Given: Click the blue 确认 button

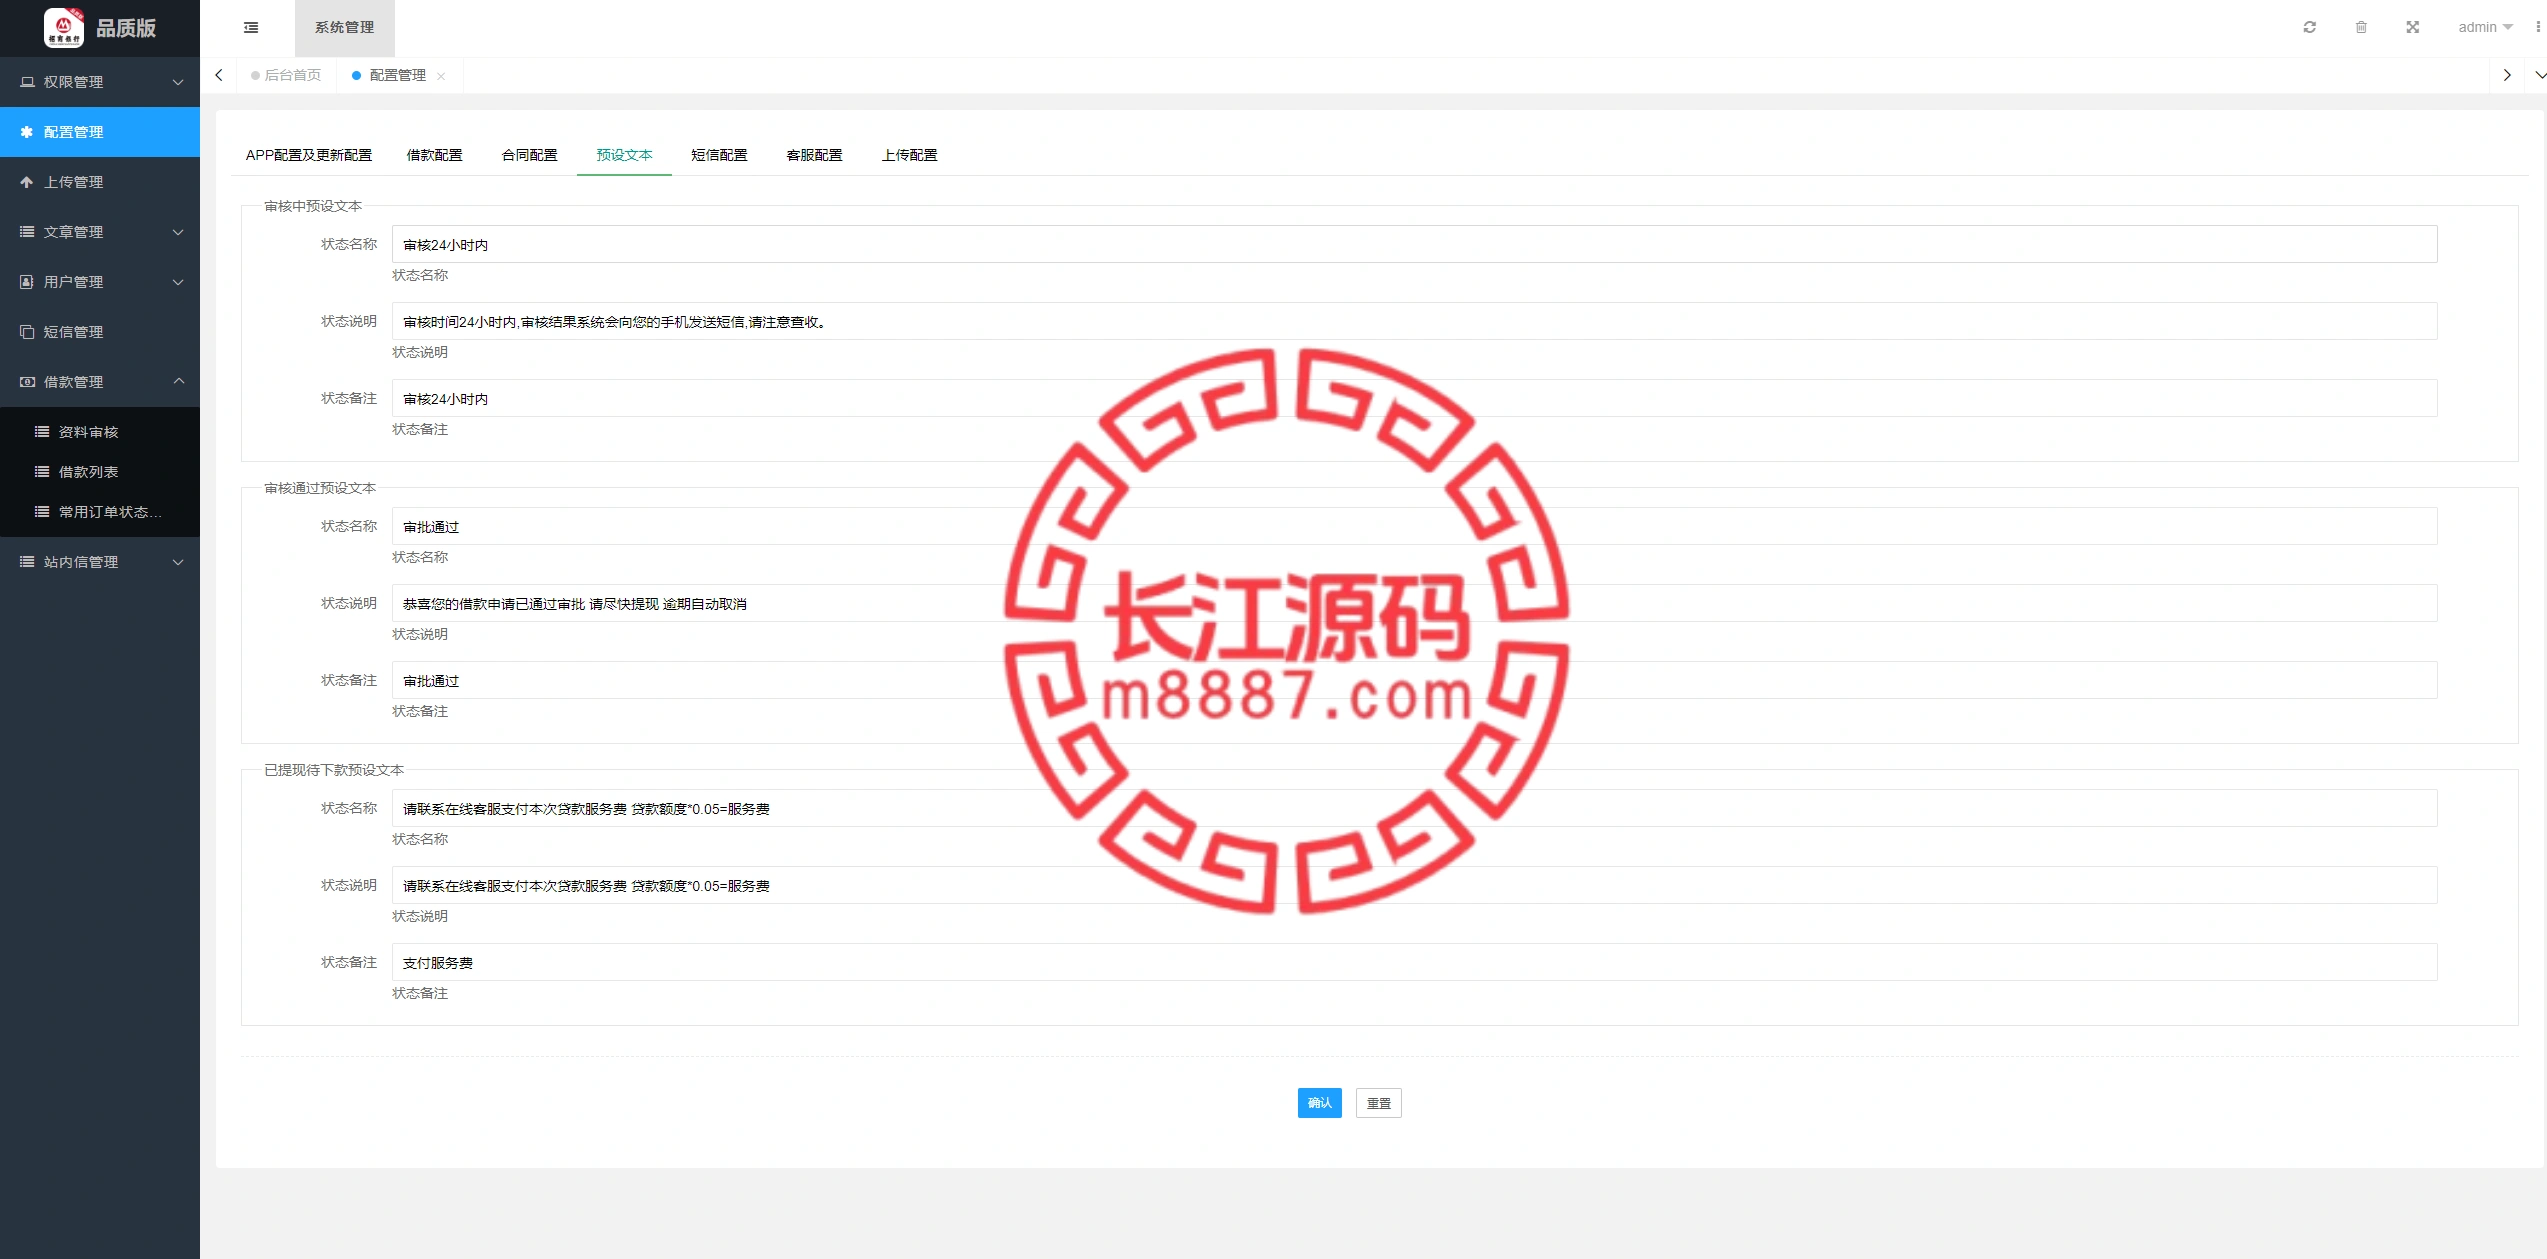Looking at the screenshot, I should [1320, 1103].
